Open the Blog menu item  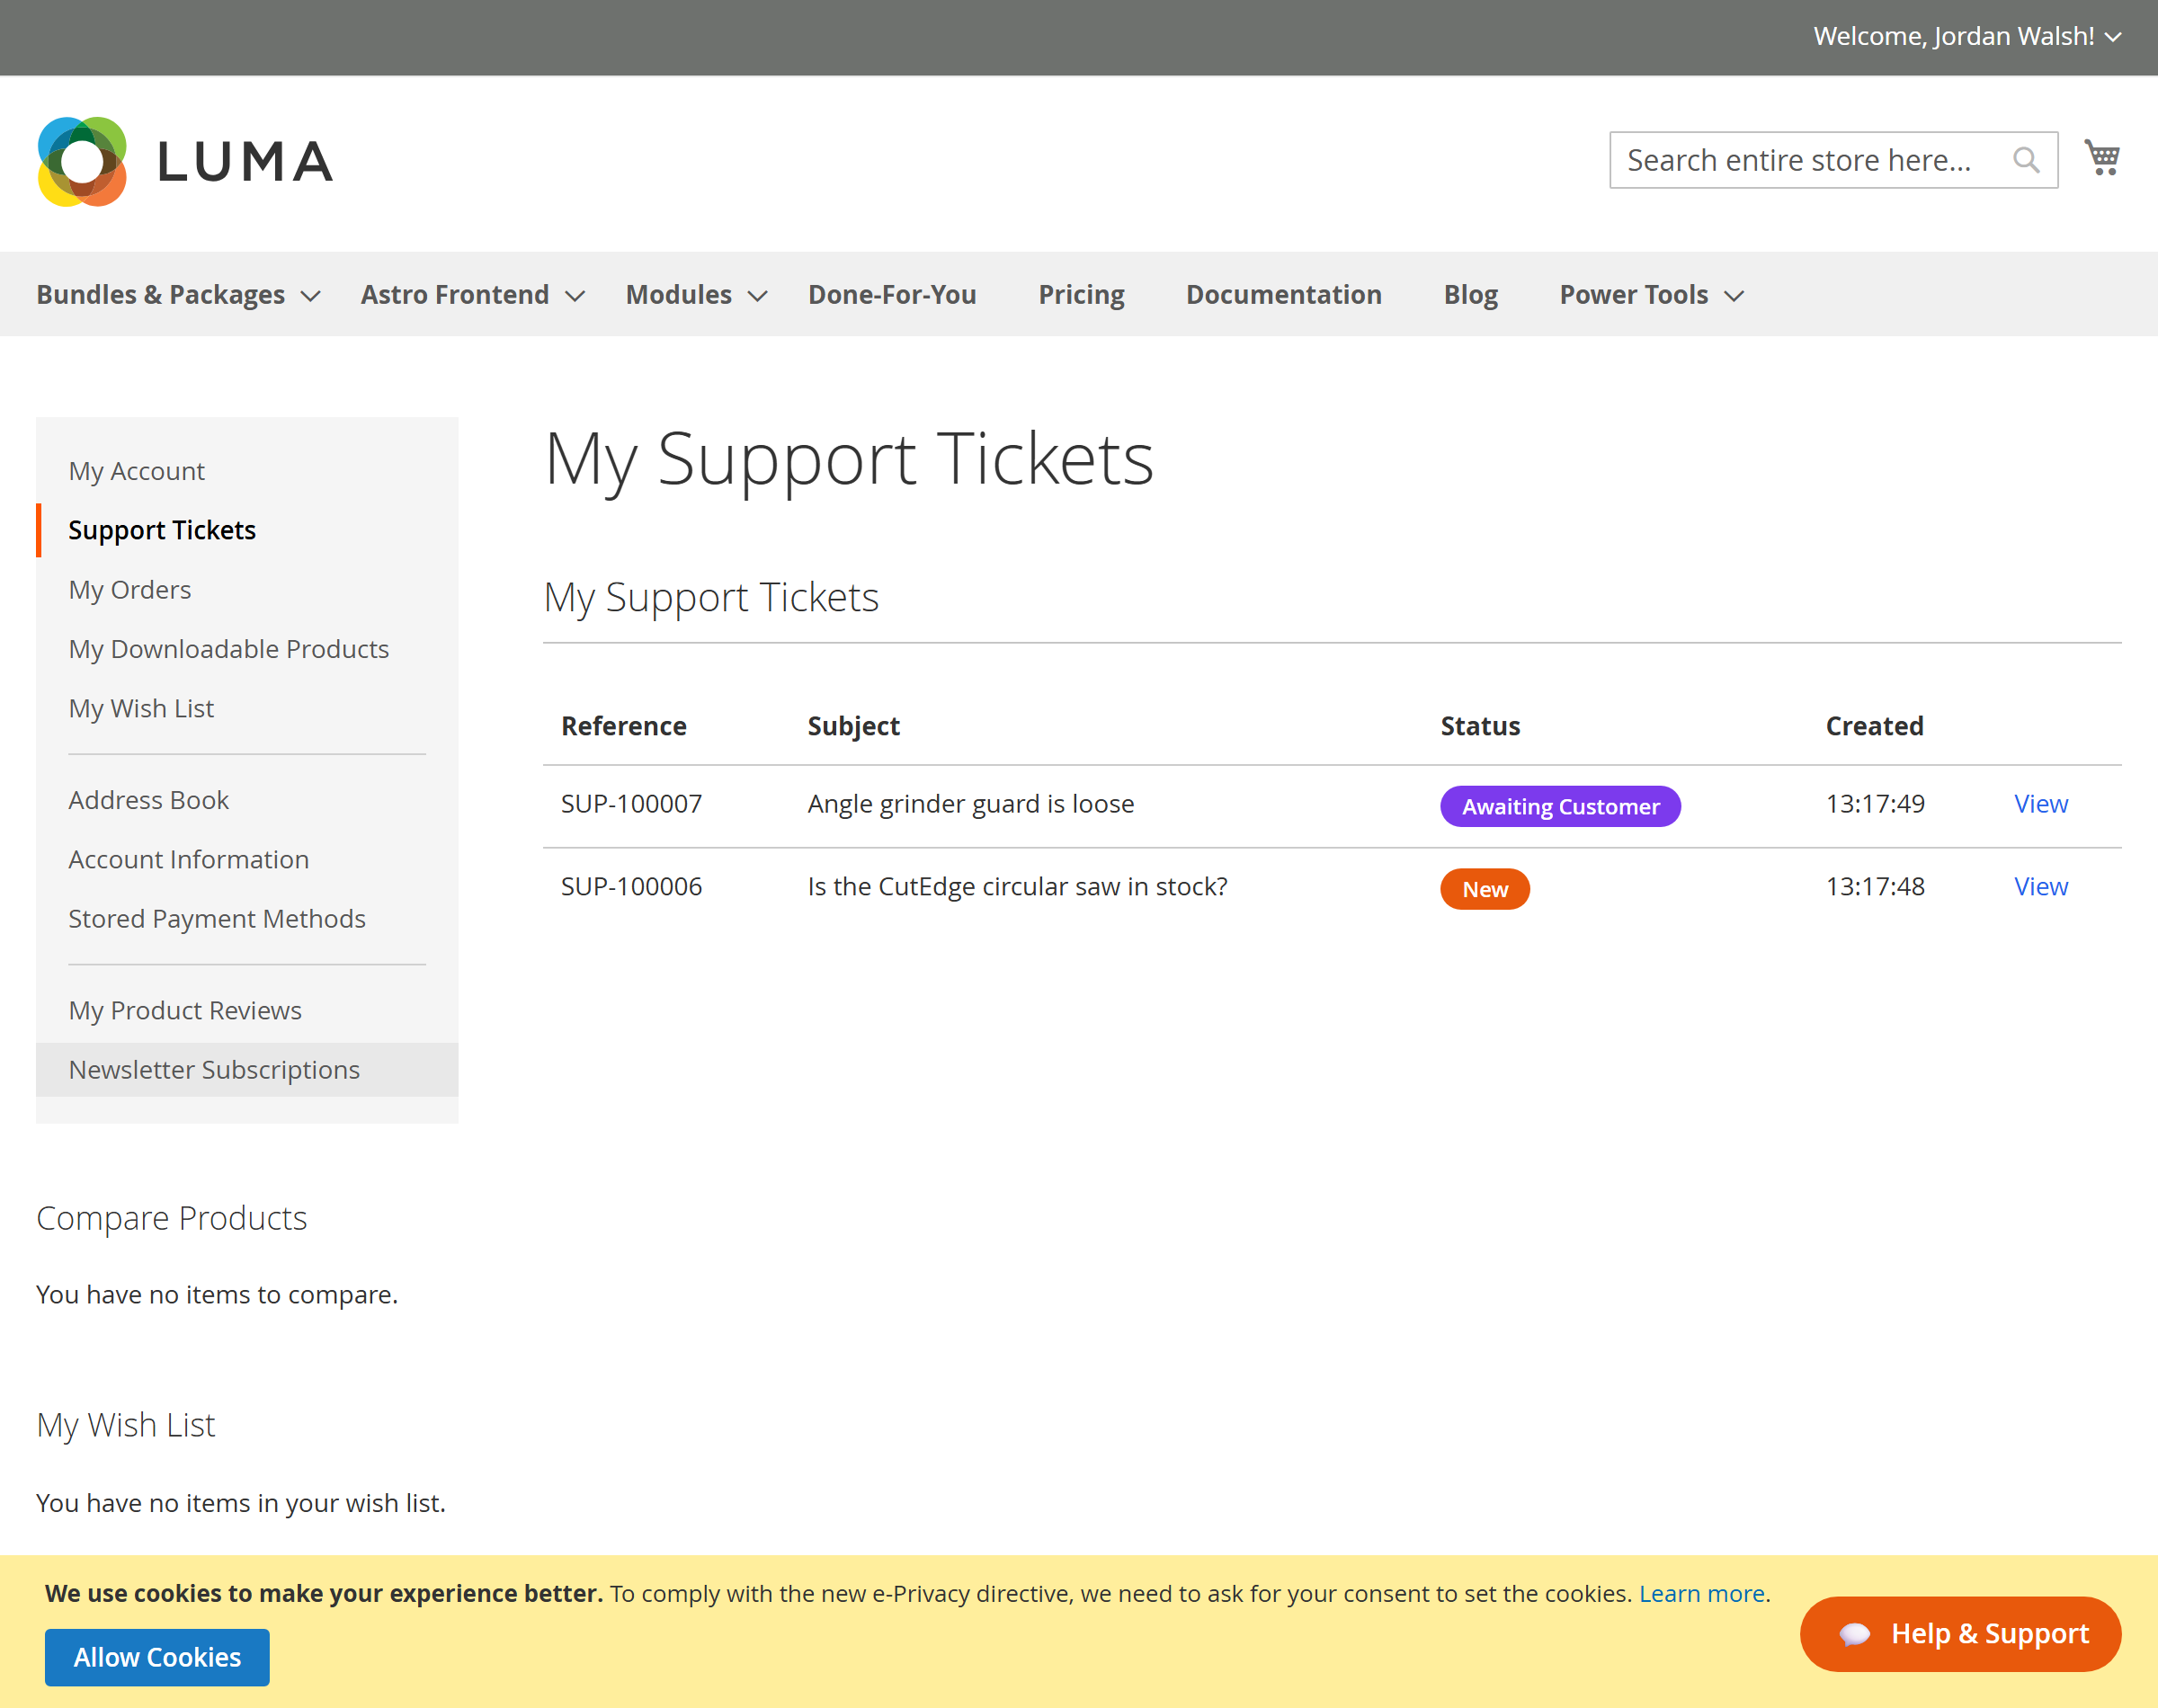coord(1470,295)
